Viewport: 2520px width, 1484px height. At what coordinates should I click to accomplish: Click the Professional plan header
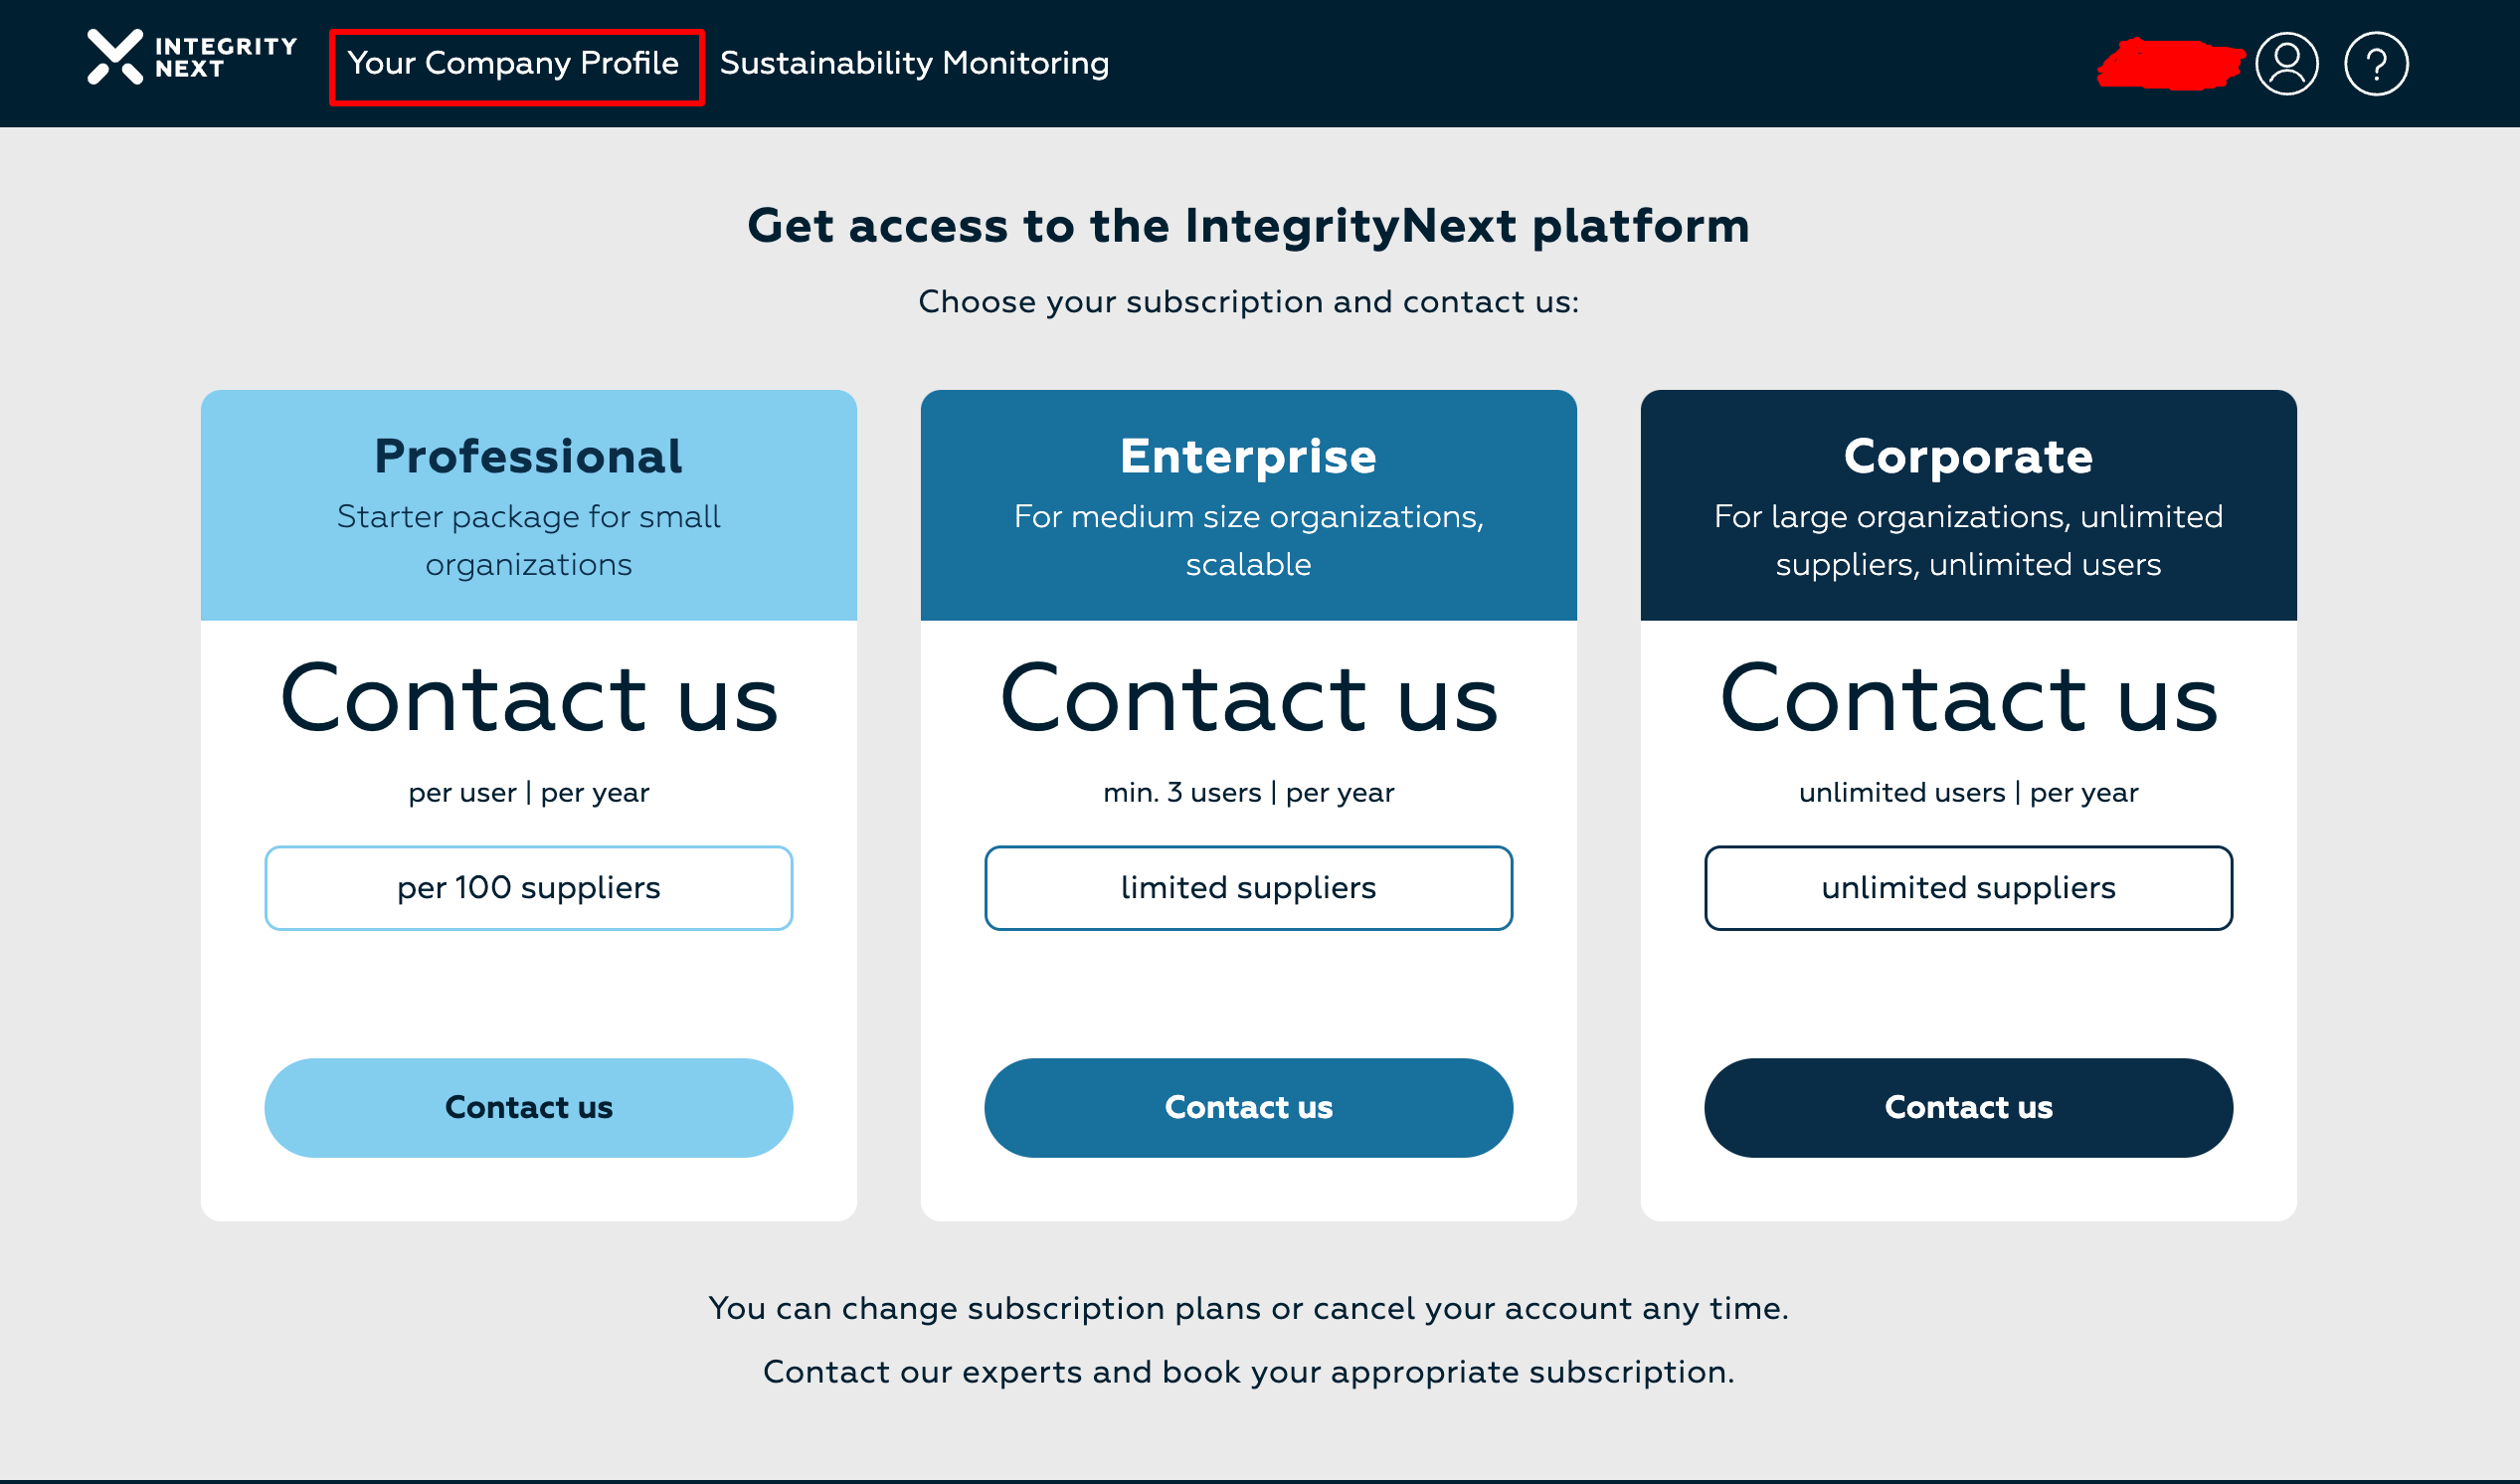[x=528, y=456]
